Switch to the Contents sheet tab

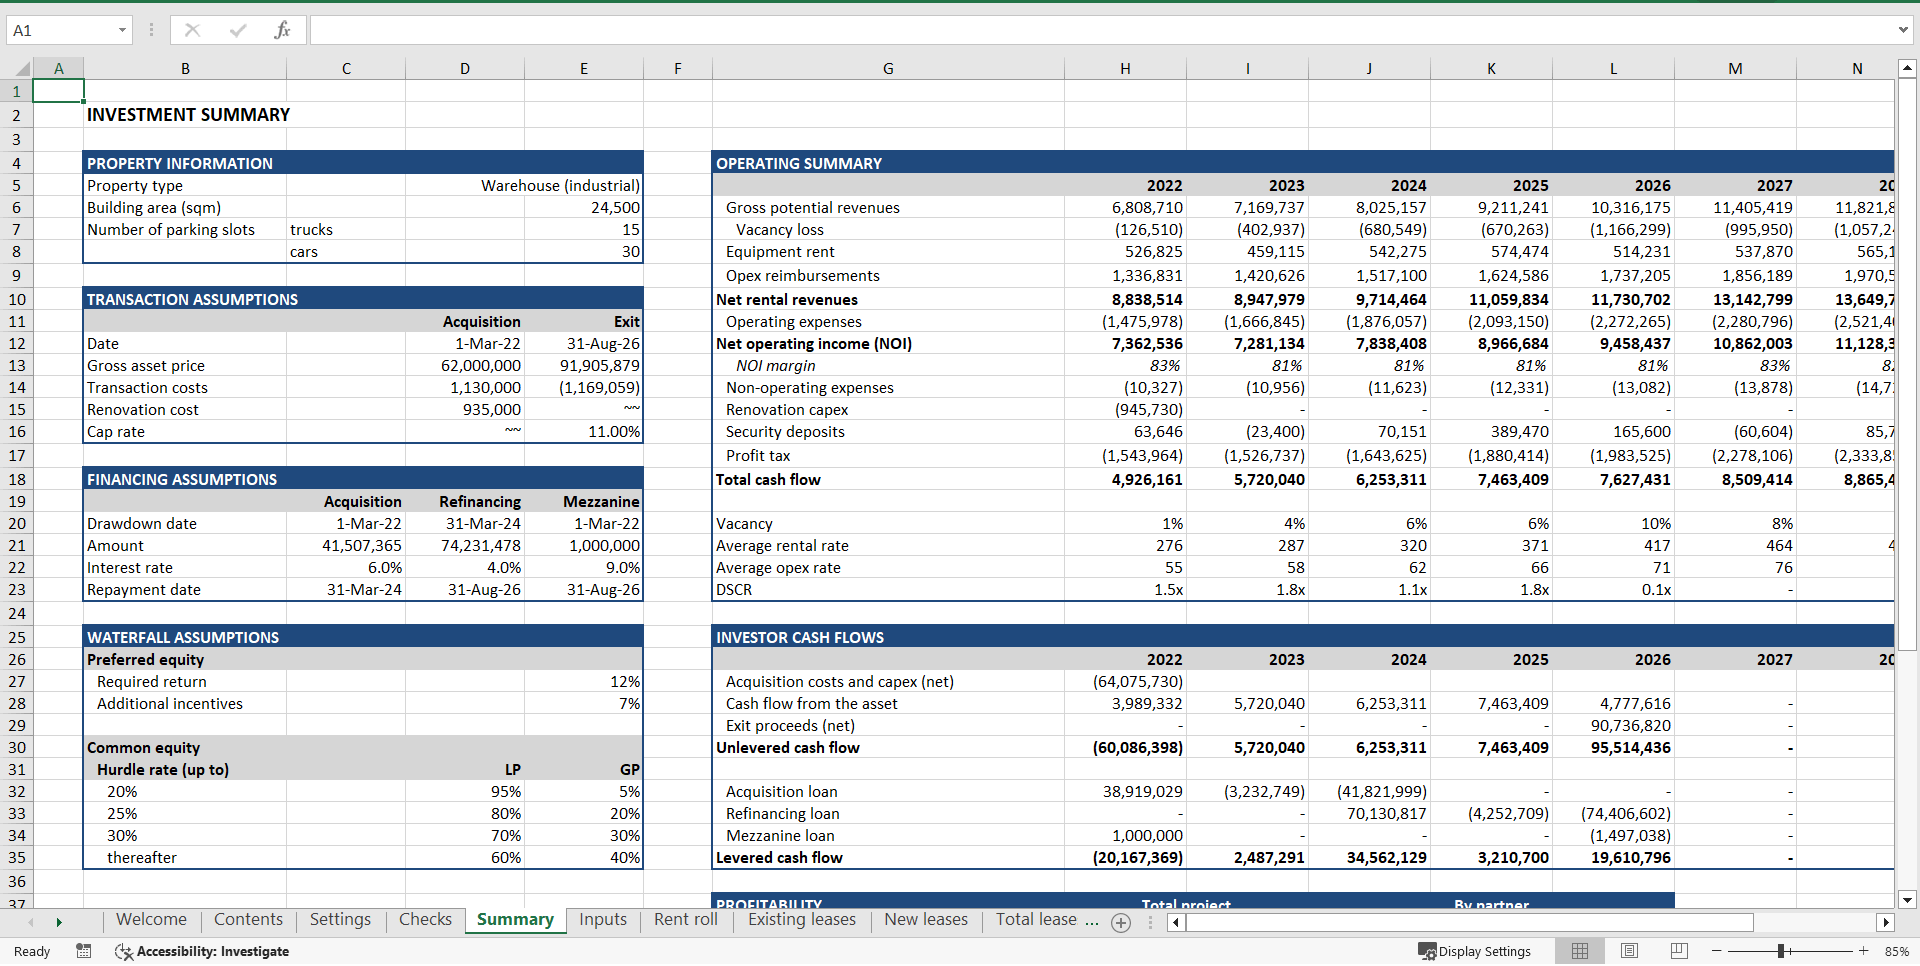point(248,920)
